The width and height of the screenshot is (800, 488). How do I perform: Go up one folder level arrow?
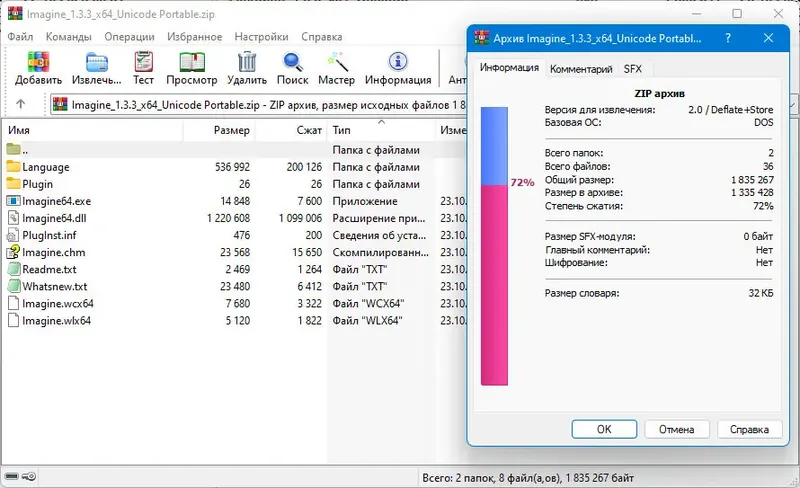point(20,104)
